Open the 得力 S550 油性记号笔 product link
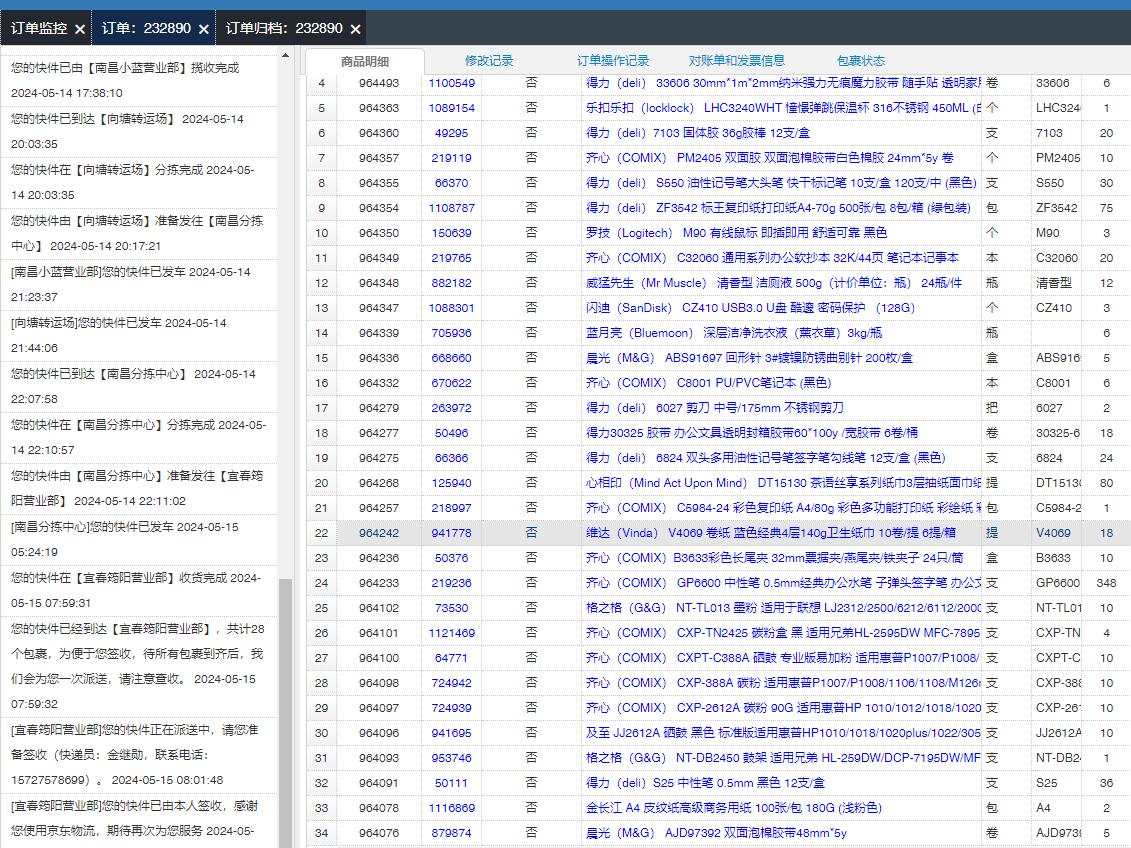This screenshot has height=848, width=1131. [x=781, y=183]
